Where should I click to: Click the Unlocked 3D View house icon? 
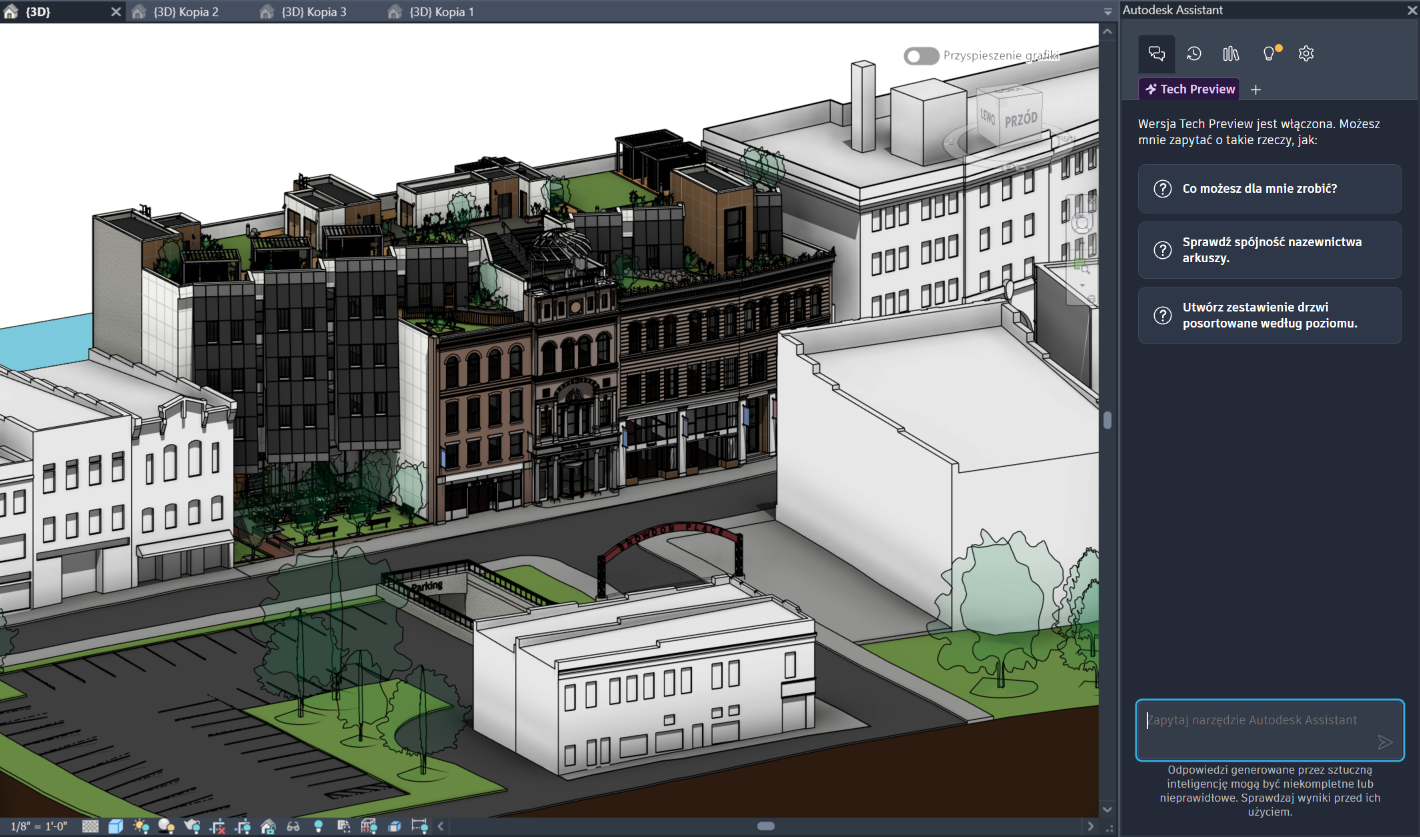268,826
